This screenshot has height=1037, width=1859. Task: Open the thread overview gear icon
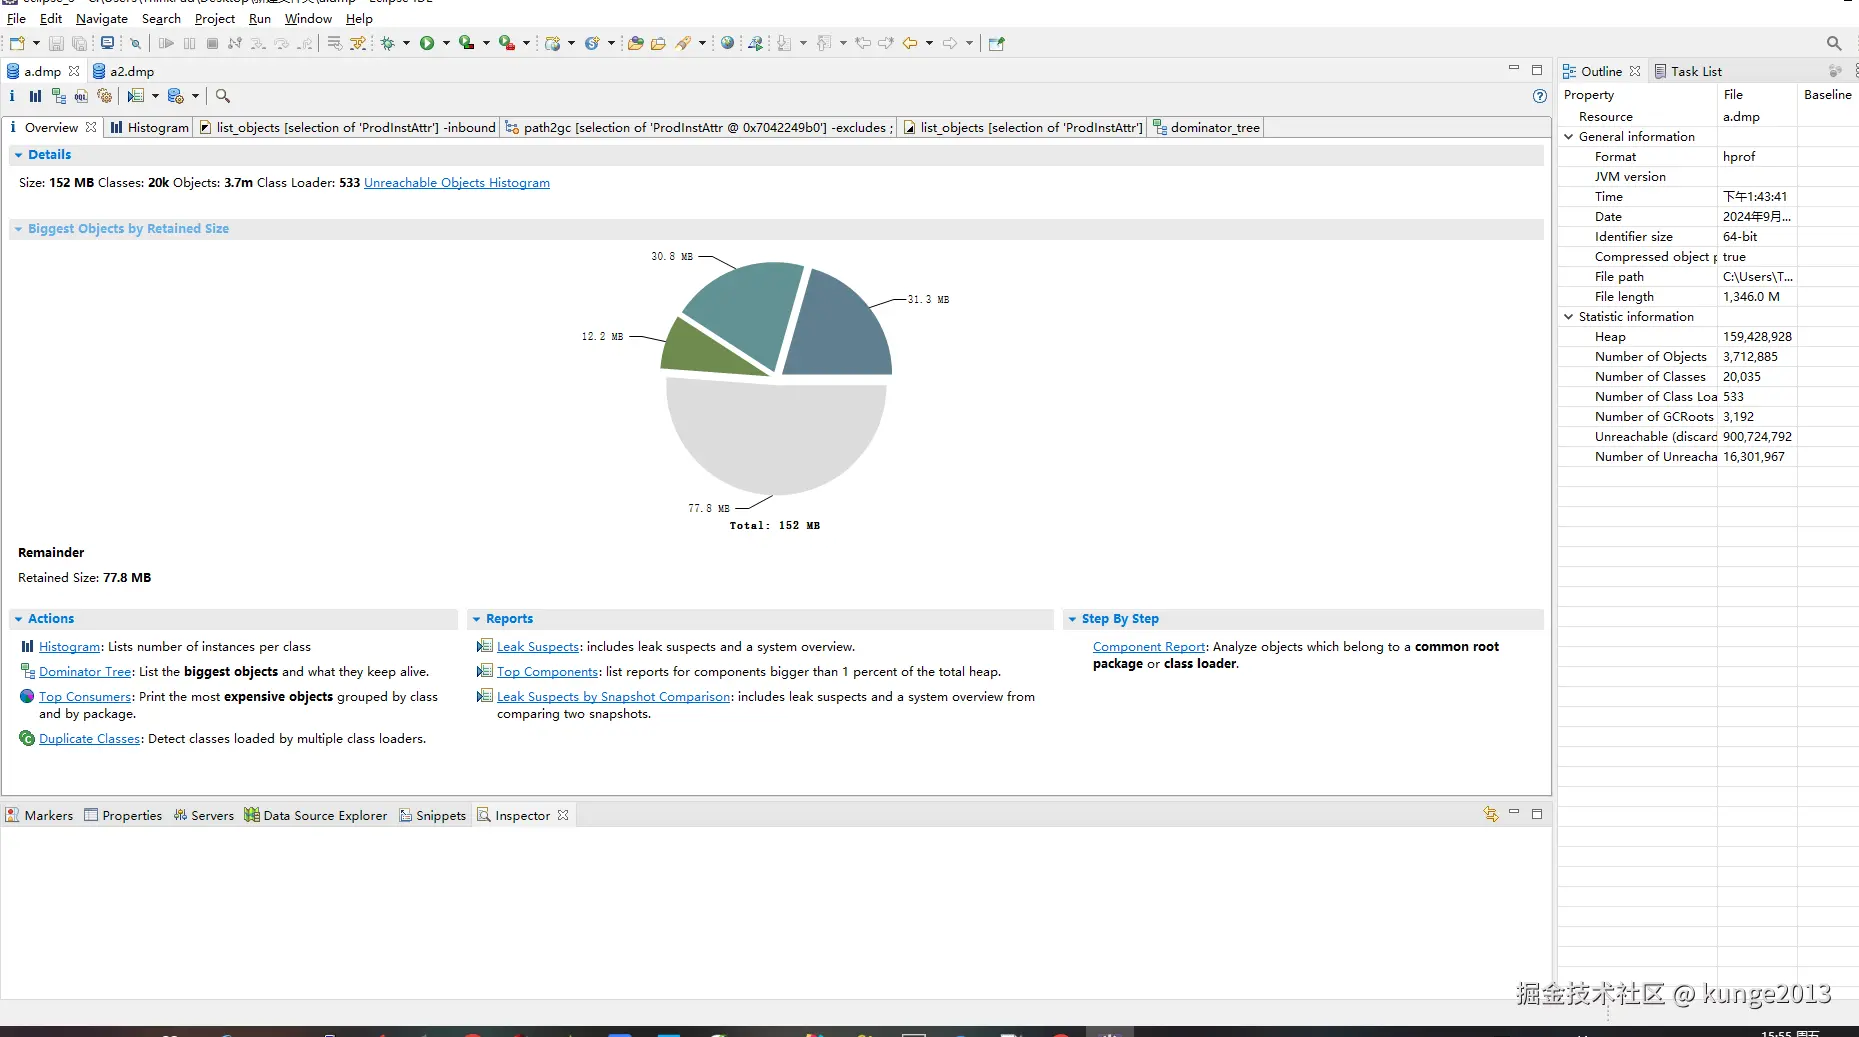(104, 96)
